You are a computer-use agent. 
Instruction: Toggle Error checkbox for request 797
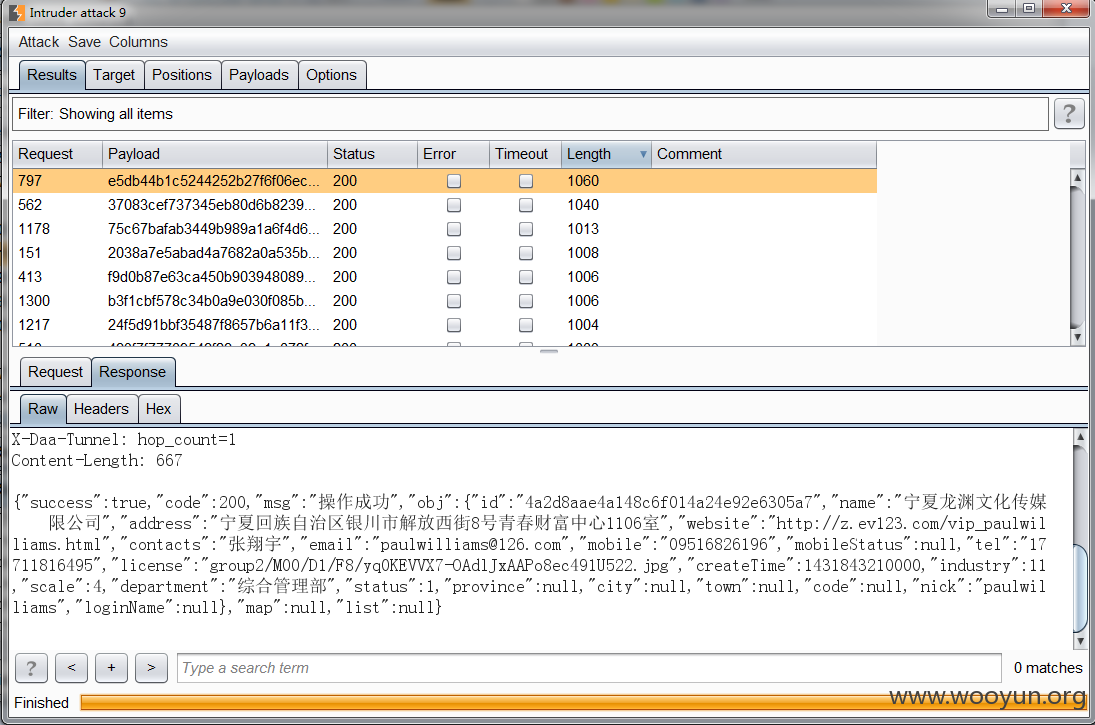[454, 181]
